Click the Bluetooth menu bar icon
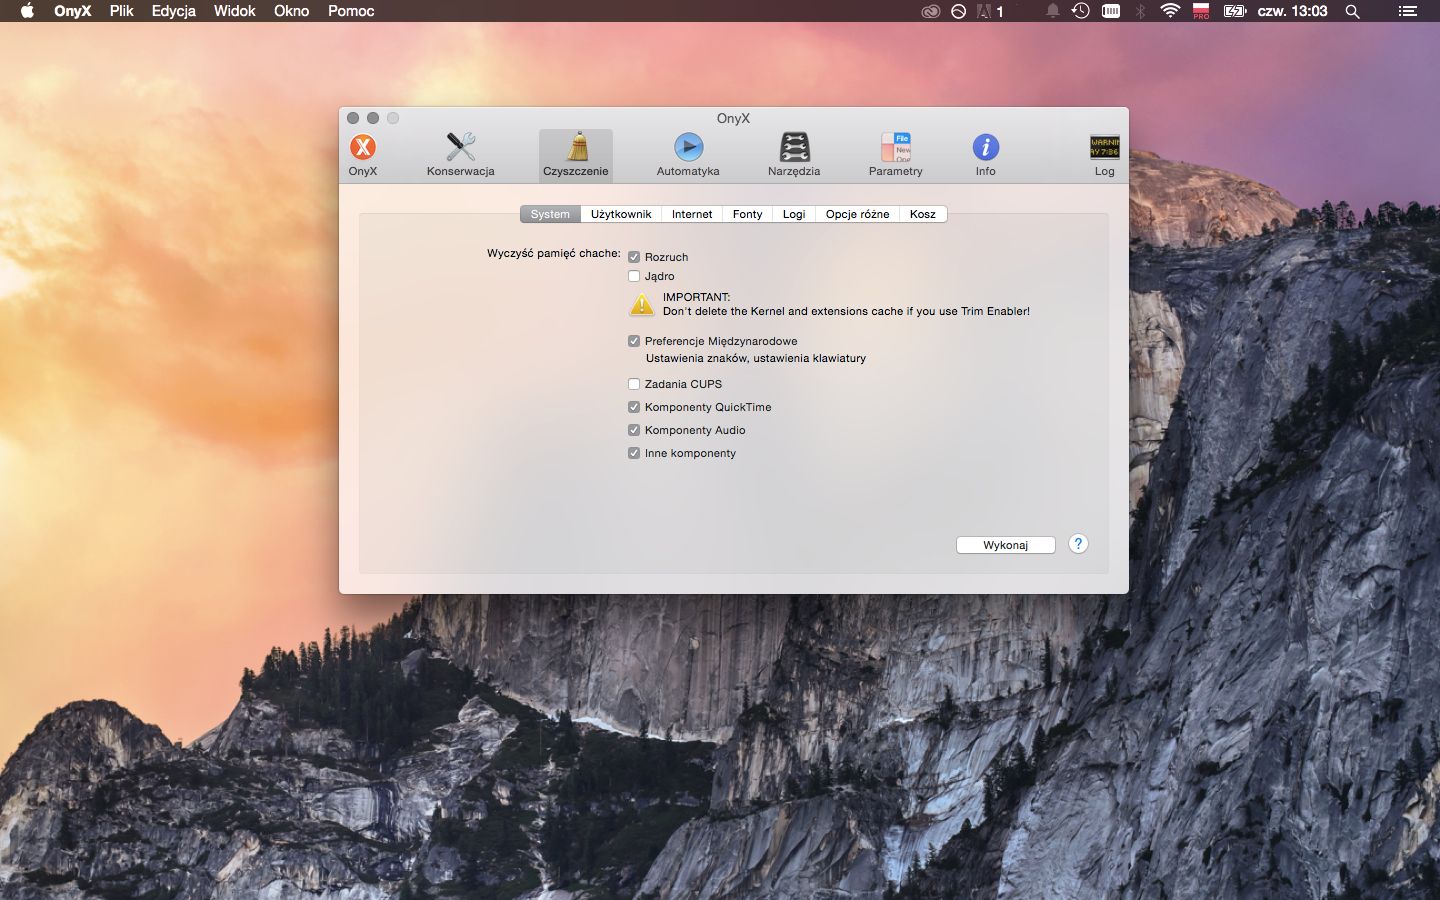1440x900 pixels. (x=1140, y=11)
